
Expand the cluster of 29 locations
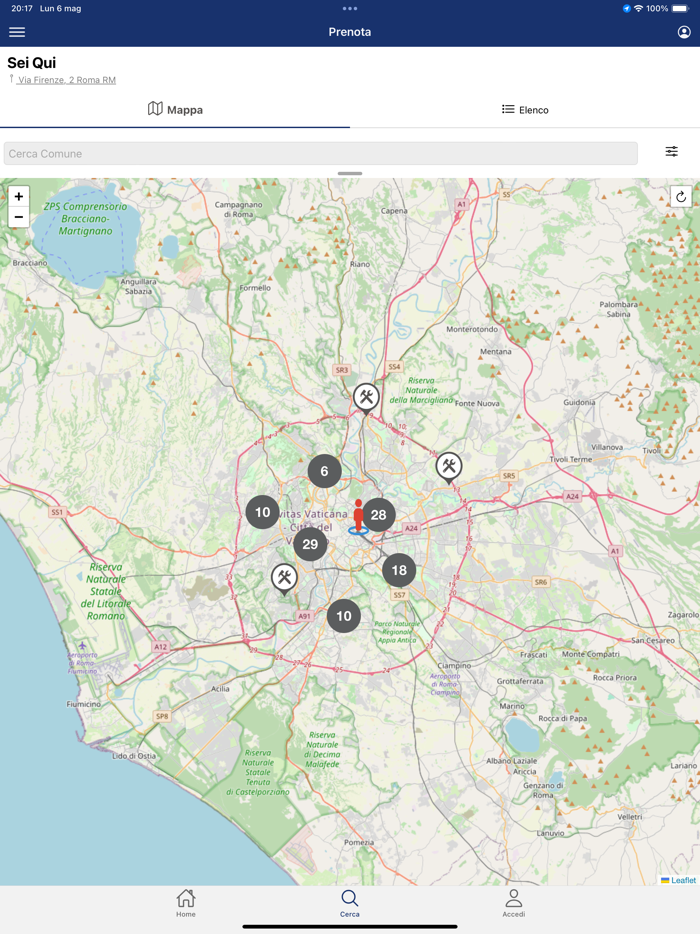(310, 544)
